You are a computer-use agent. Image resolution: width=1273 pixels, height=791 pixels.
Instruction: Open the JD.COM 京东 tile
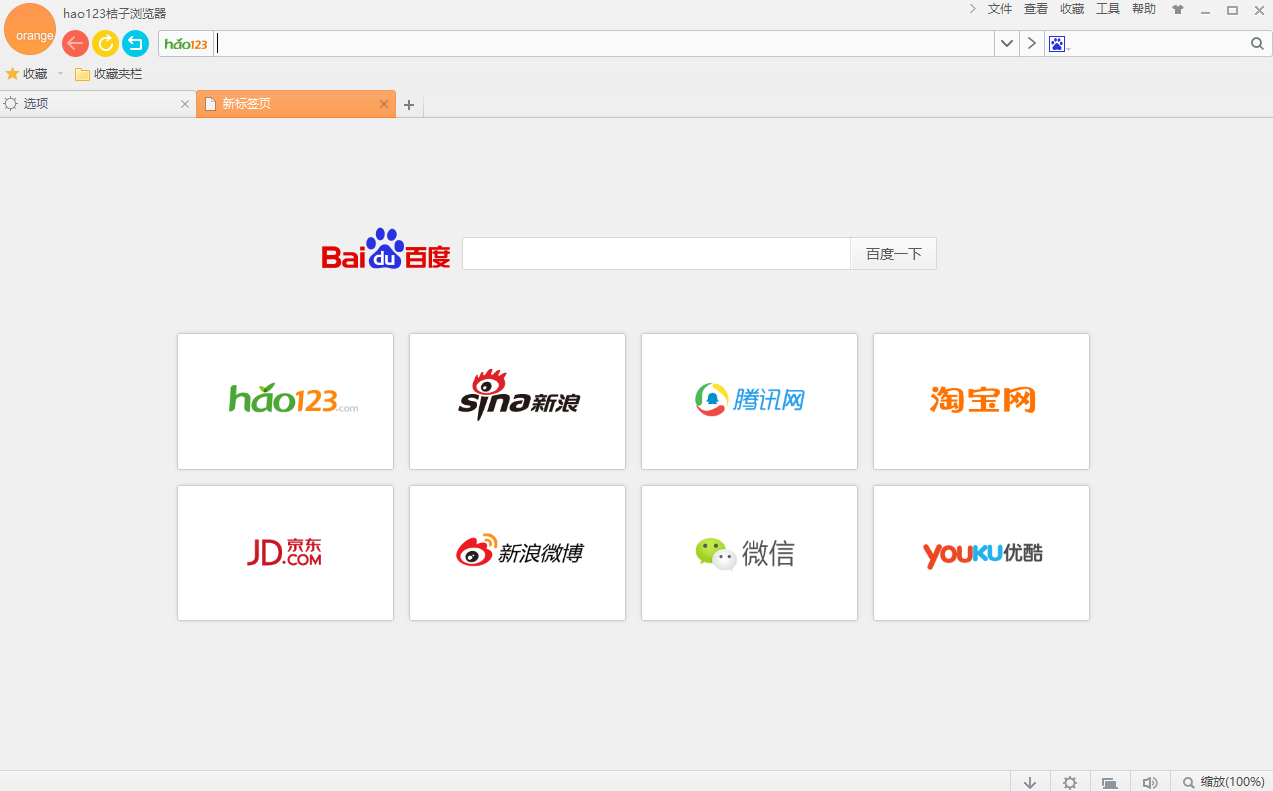285,553
